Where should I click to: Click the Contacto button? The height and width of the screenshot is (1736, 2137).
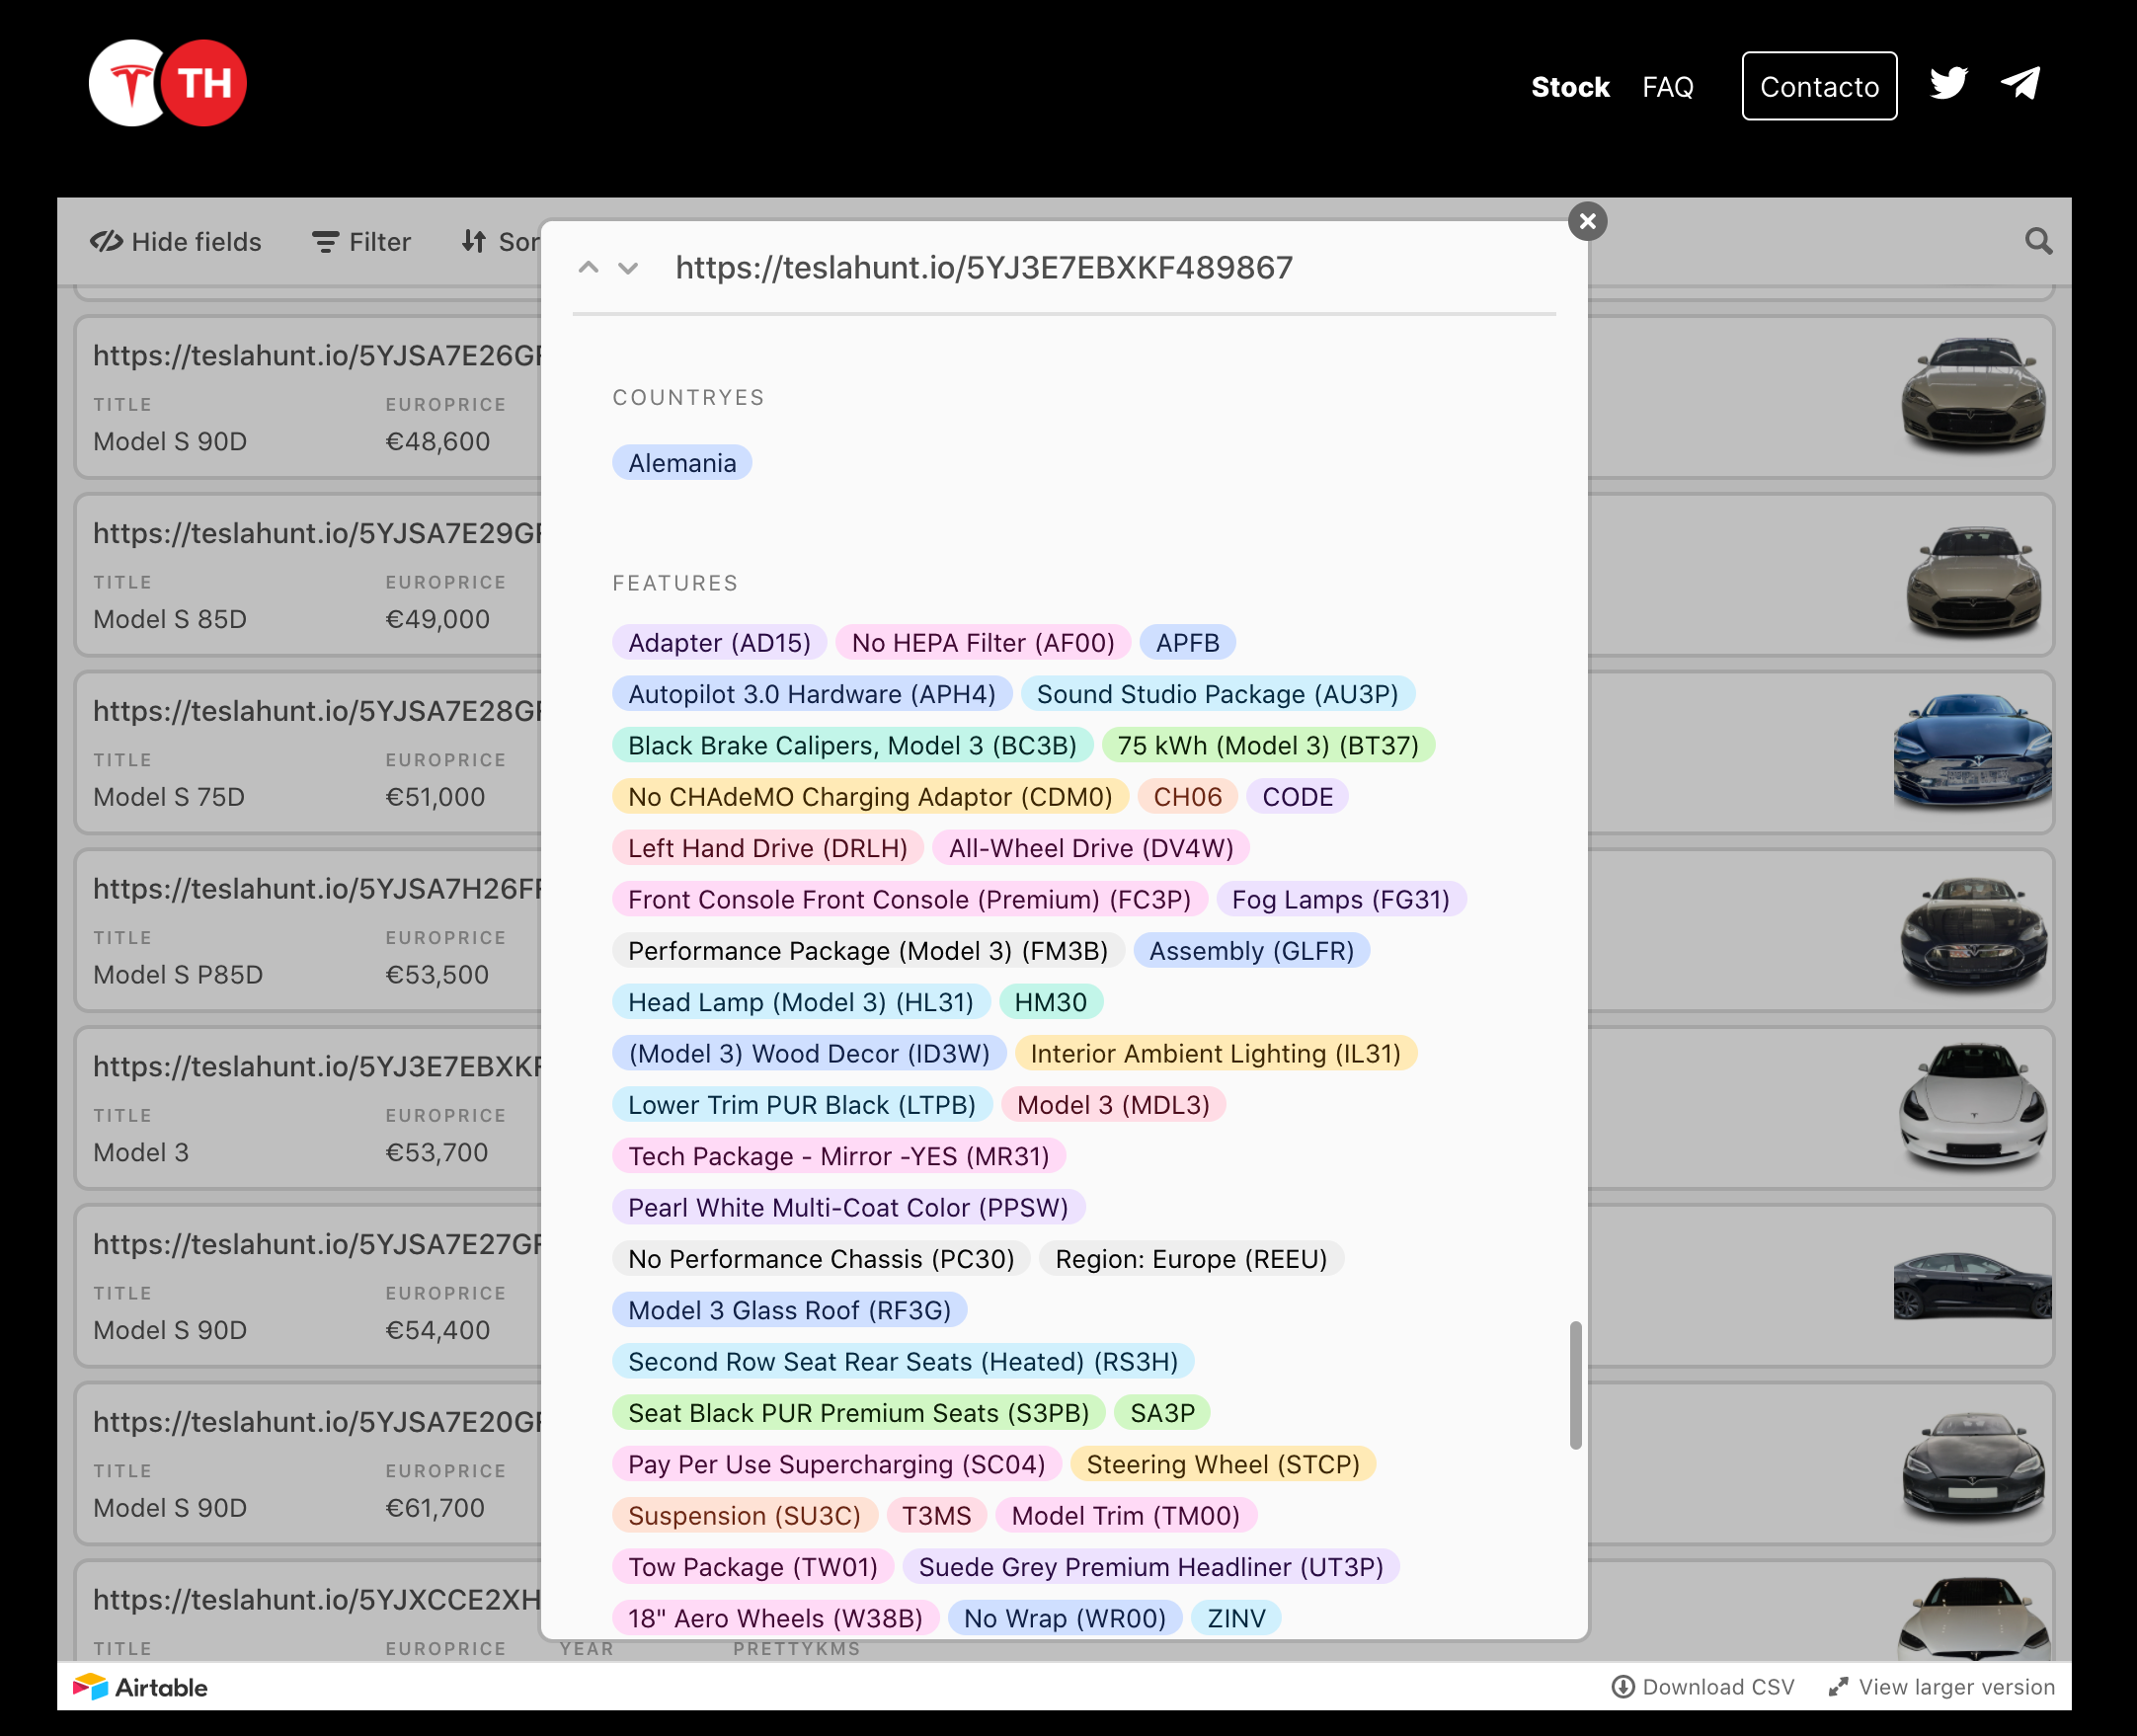tap(1819, 86)
